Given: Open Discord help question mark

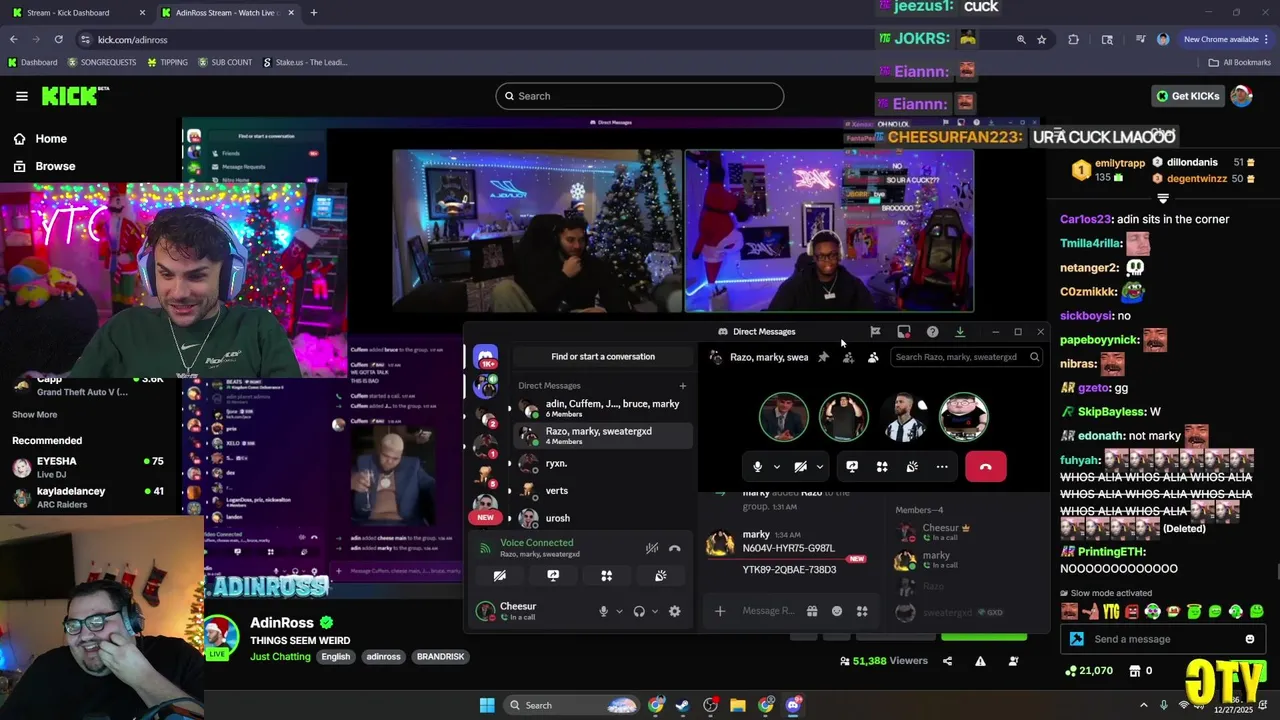Looking at the screenshot, I should (x=932, y=332).
